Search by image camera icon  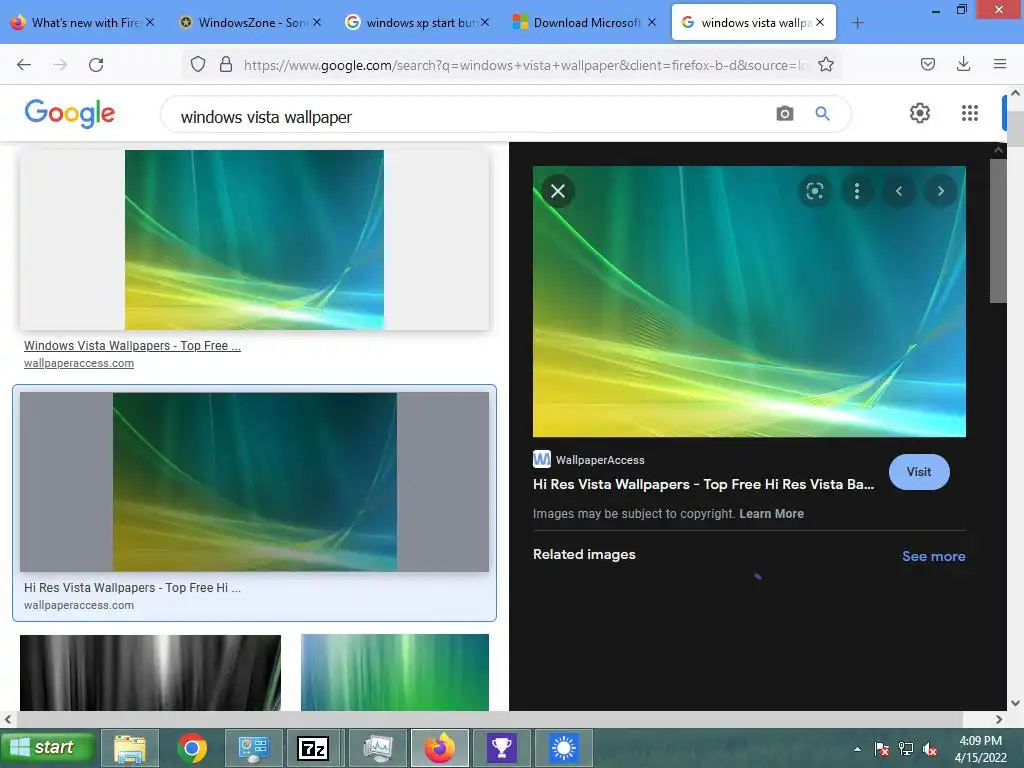pyautogui.click(x=785, y=114)
